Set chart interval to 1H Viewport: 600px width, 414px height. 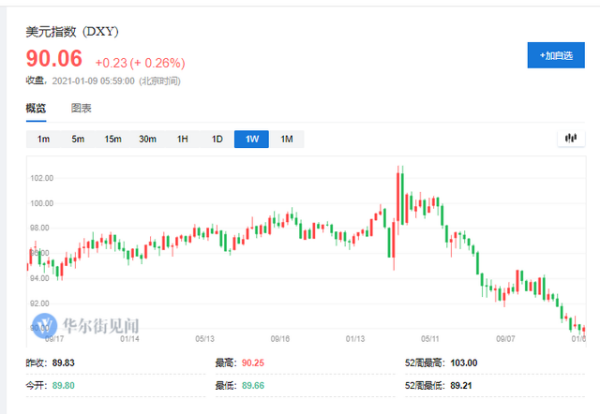[x=183, y=139]
